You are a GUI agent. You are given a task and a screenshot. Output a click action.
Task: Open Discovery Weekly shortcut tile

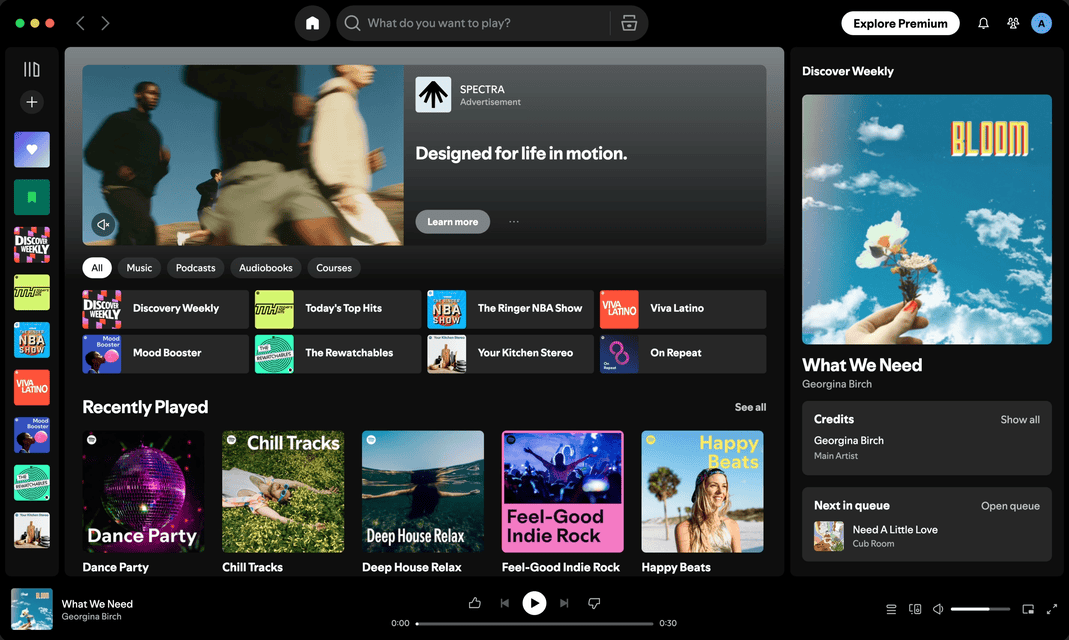point(165,309)
